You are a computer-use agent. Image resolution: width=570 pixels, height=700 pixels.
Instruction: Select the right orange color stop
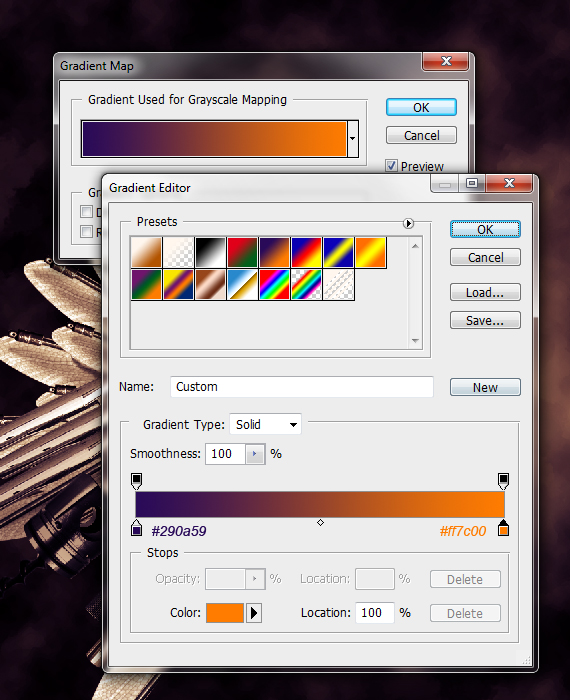503,528
